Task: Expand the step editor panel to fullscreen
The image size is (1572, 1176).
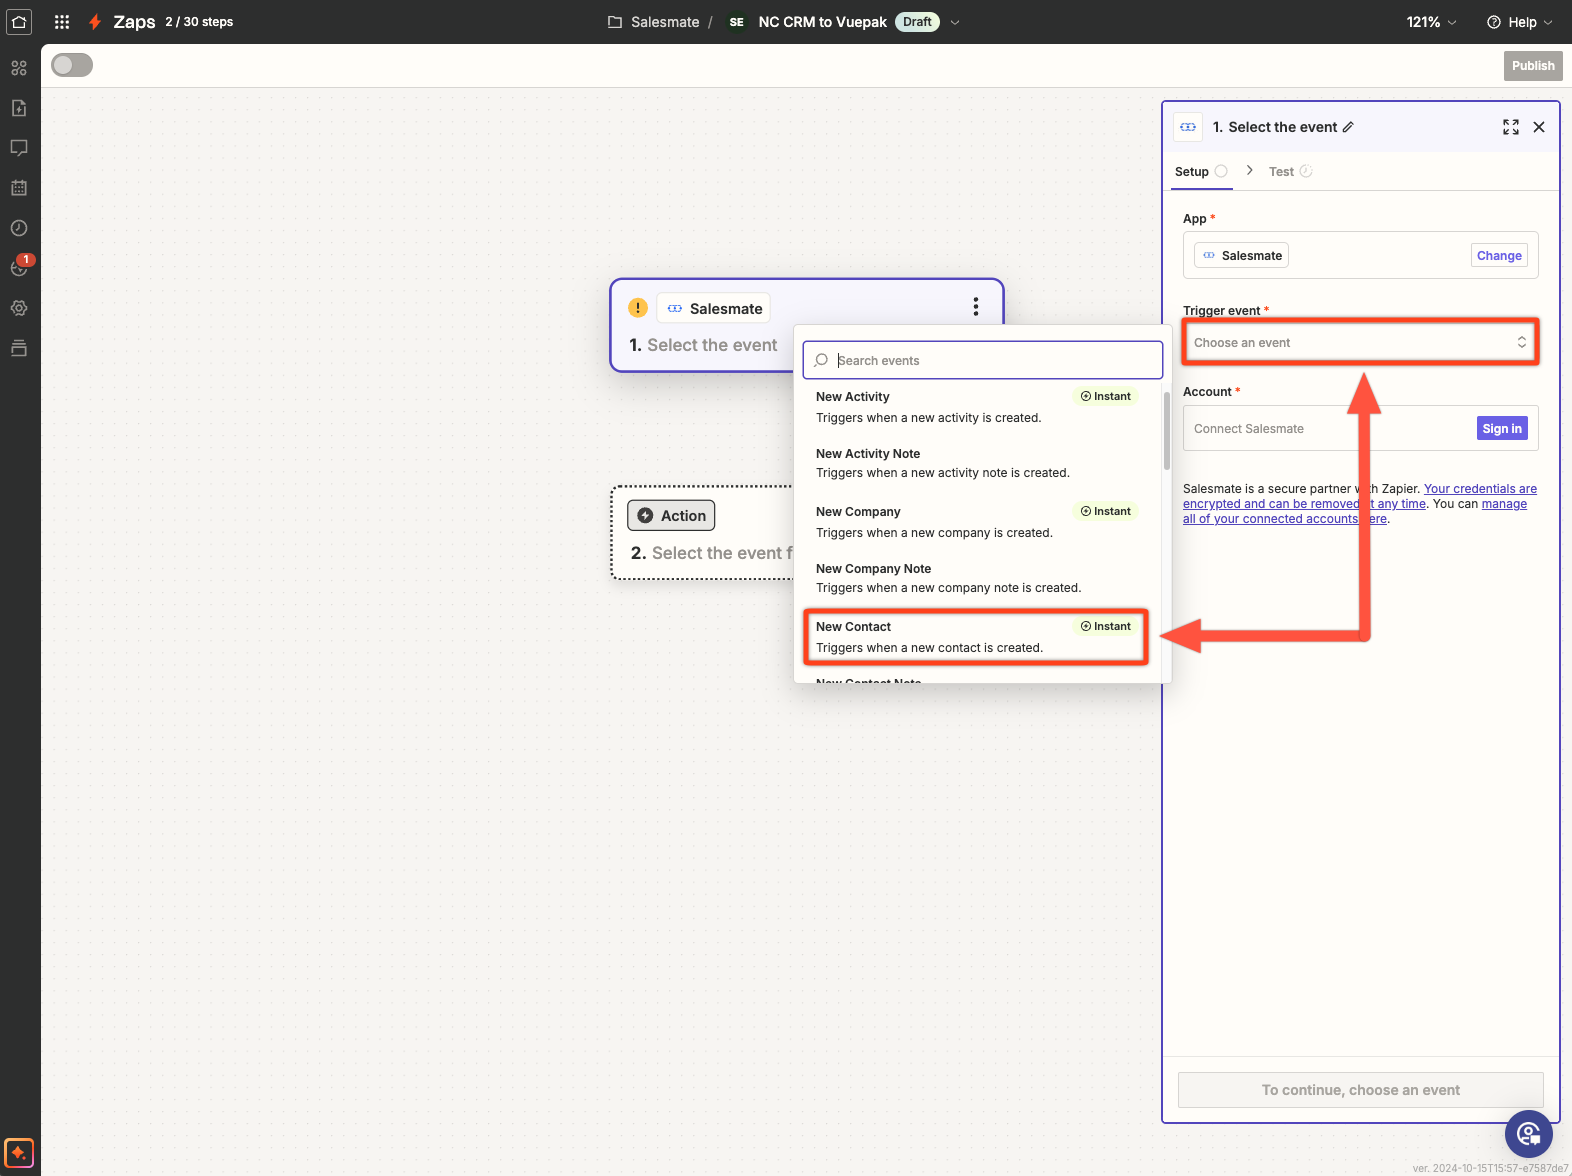Action: [1510, 127]
